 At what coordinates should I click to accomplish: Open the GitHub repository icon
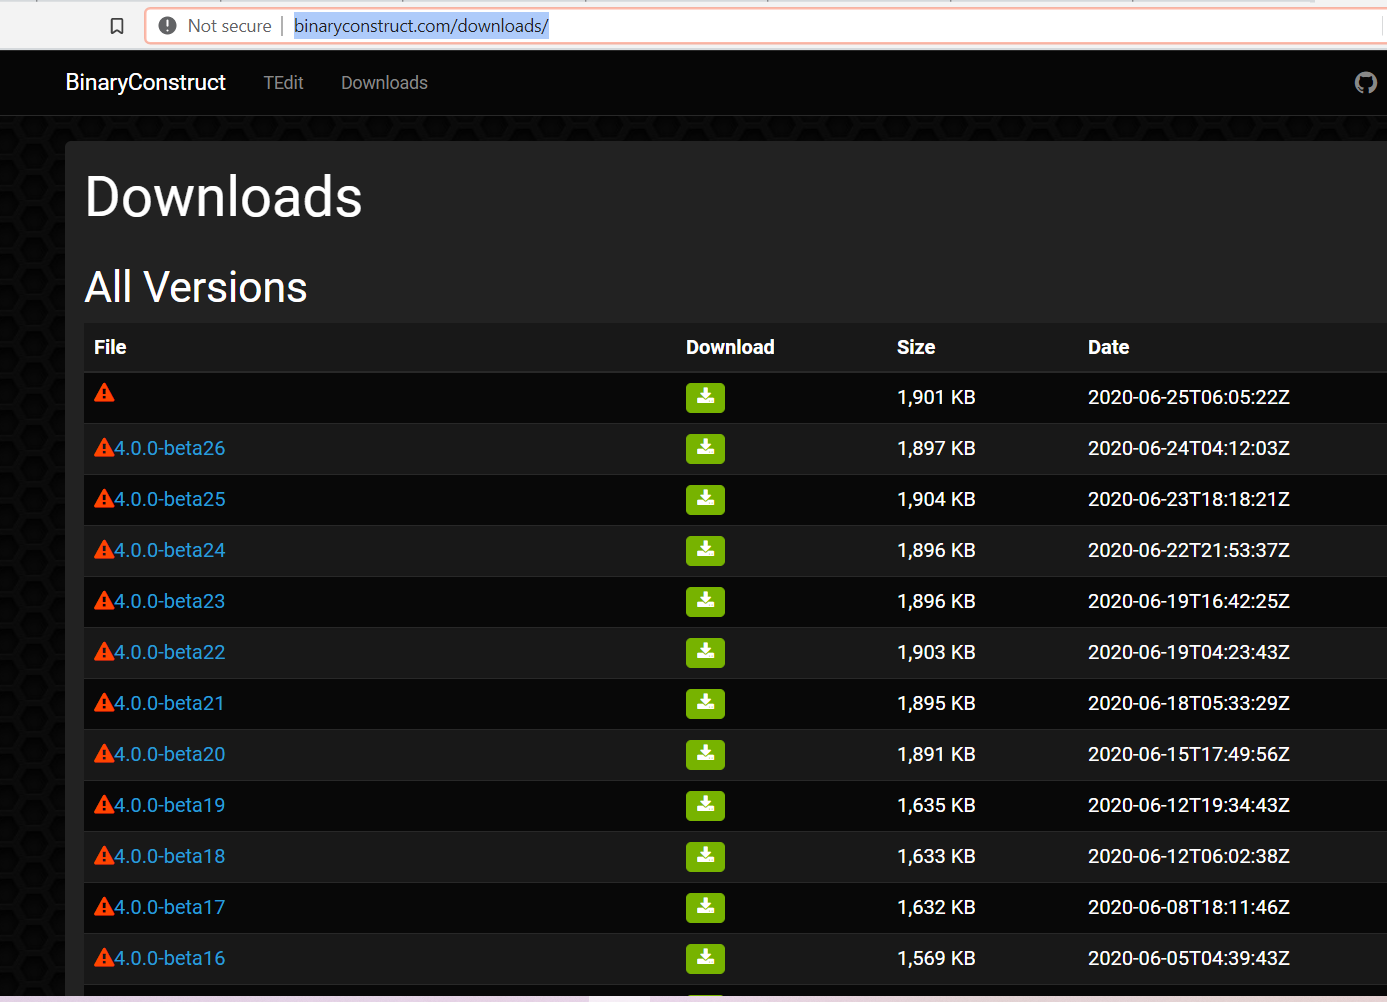point(1365,82)
